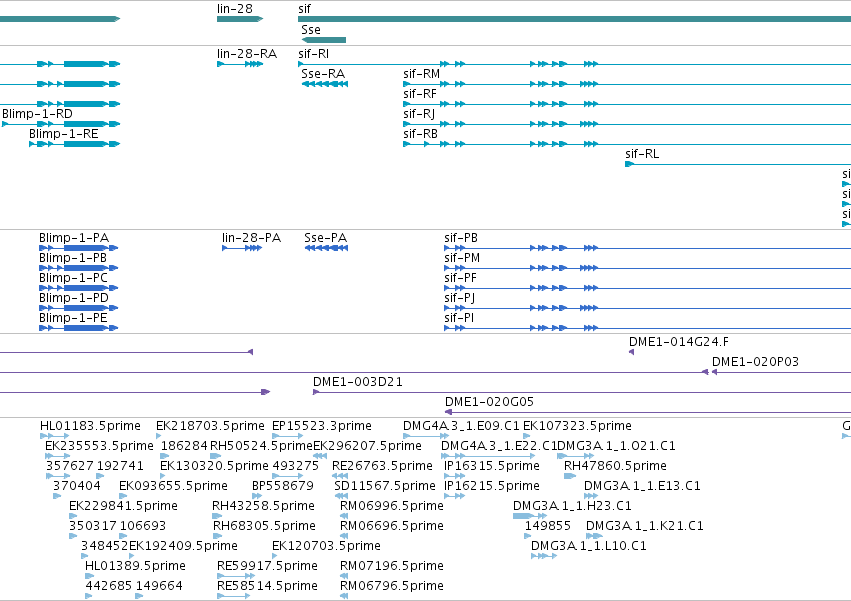Select EST EK218703.5prime

(x=210, y=426)
